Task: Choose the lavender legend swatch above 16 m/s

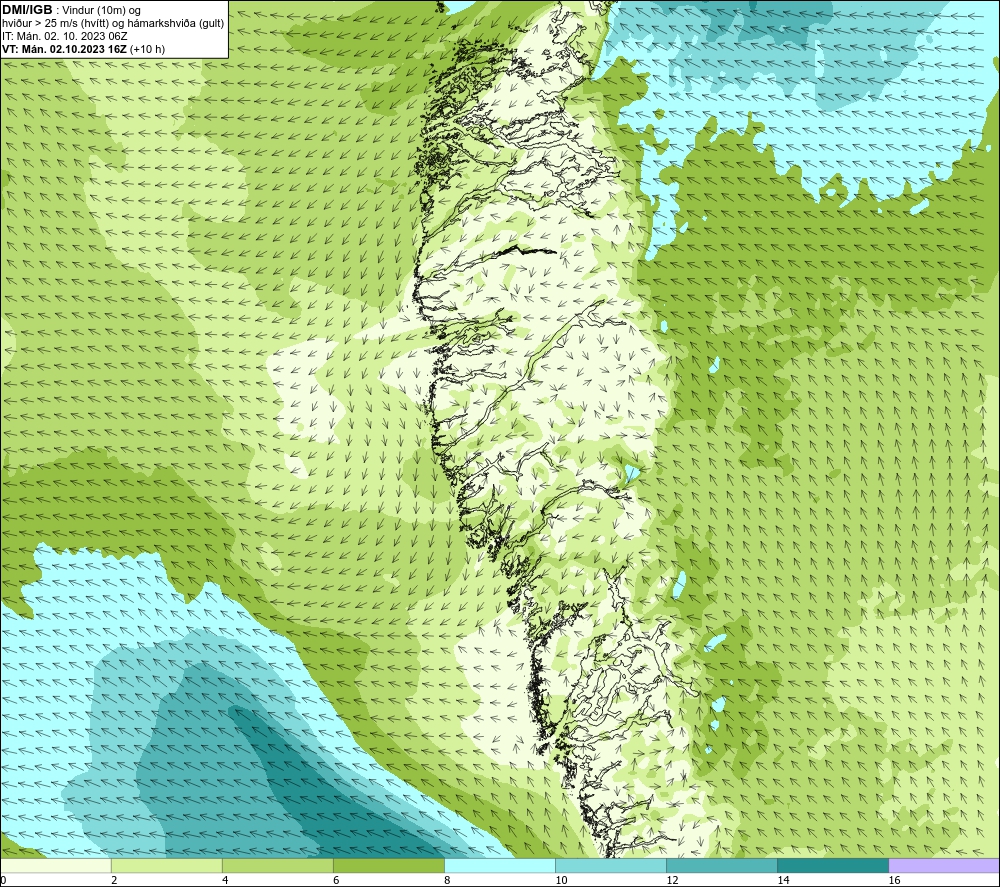Action: point(944,865)
